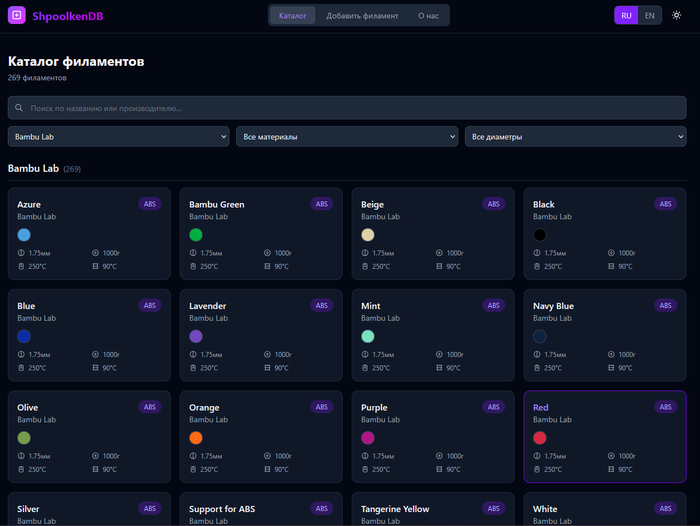The image size is (700, 526).
Task: Open the 'Все диаметры' diameter dropdown
Action: pos(575,137)
